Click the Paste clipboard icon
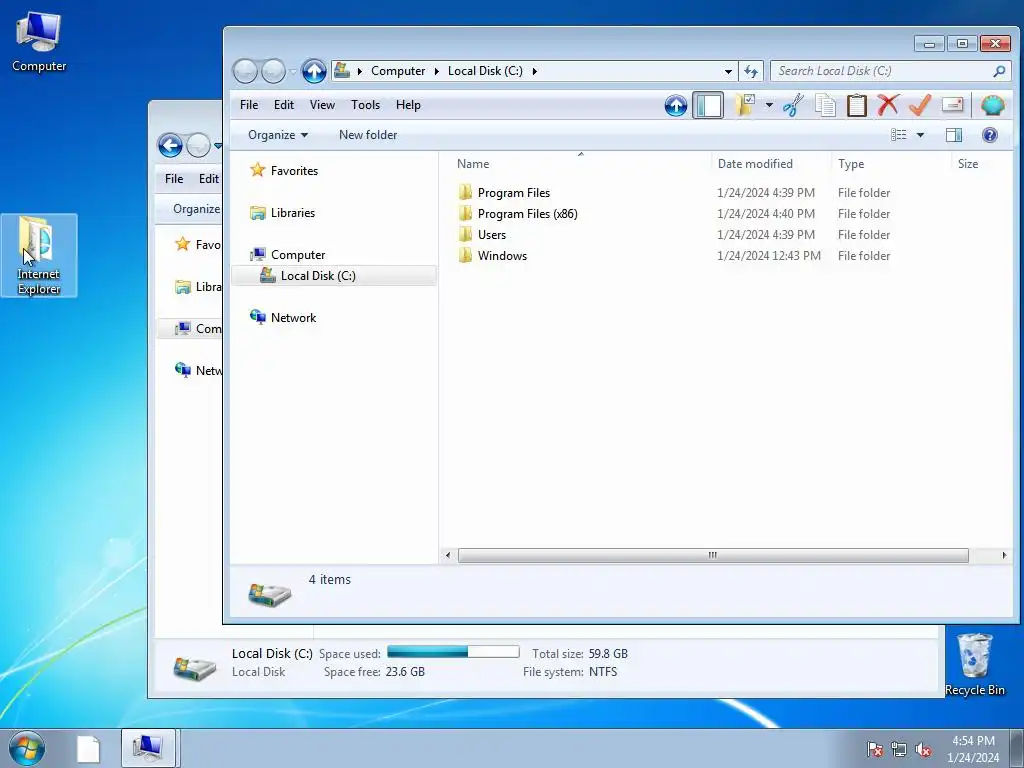This screenshot has width=1024, height=768. pos(856,105)
